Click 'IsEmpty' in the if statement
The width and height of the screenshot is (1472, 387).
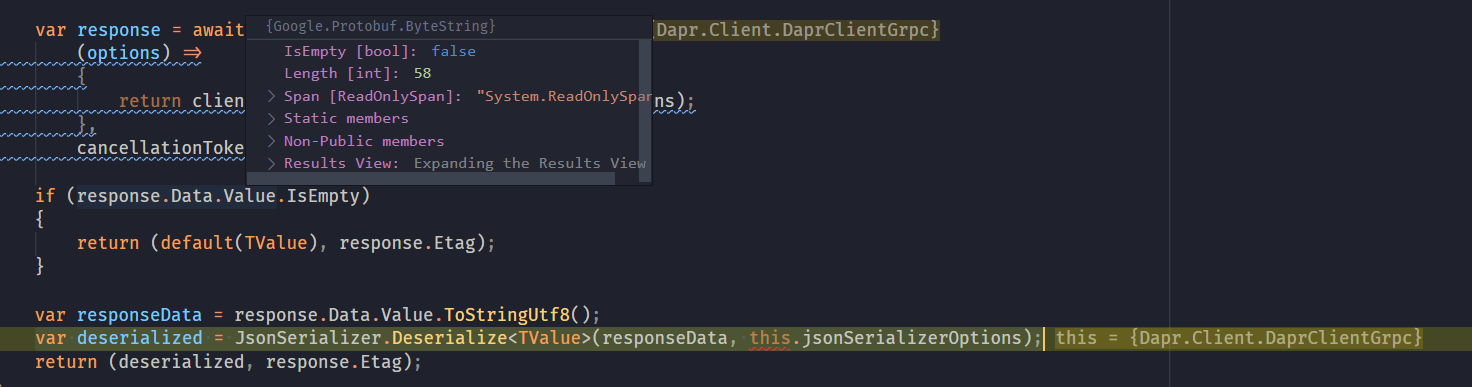coord(323,195)
